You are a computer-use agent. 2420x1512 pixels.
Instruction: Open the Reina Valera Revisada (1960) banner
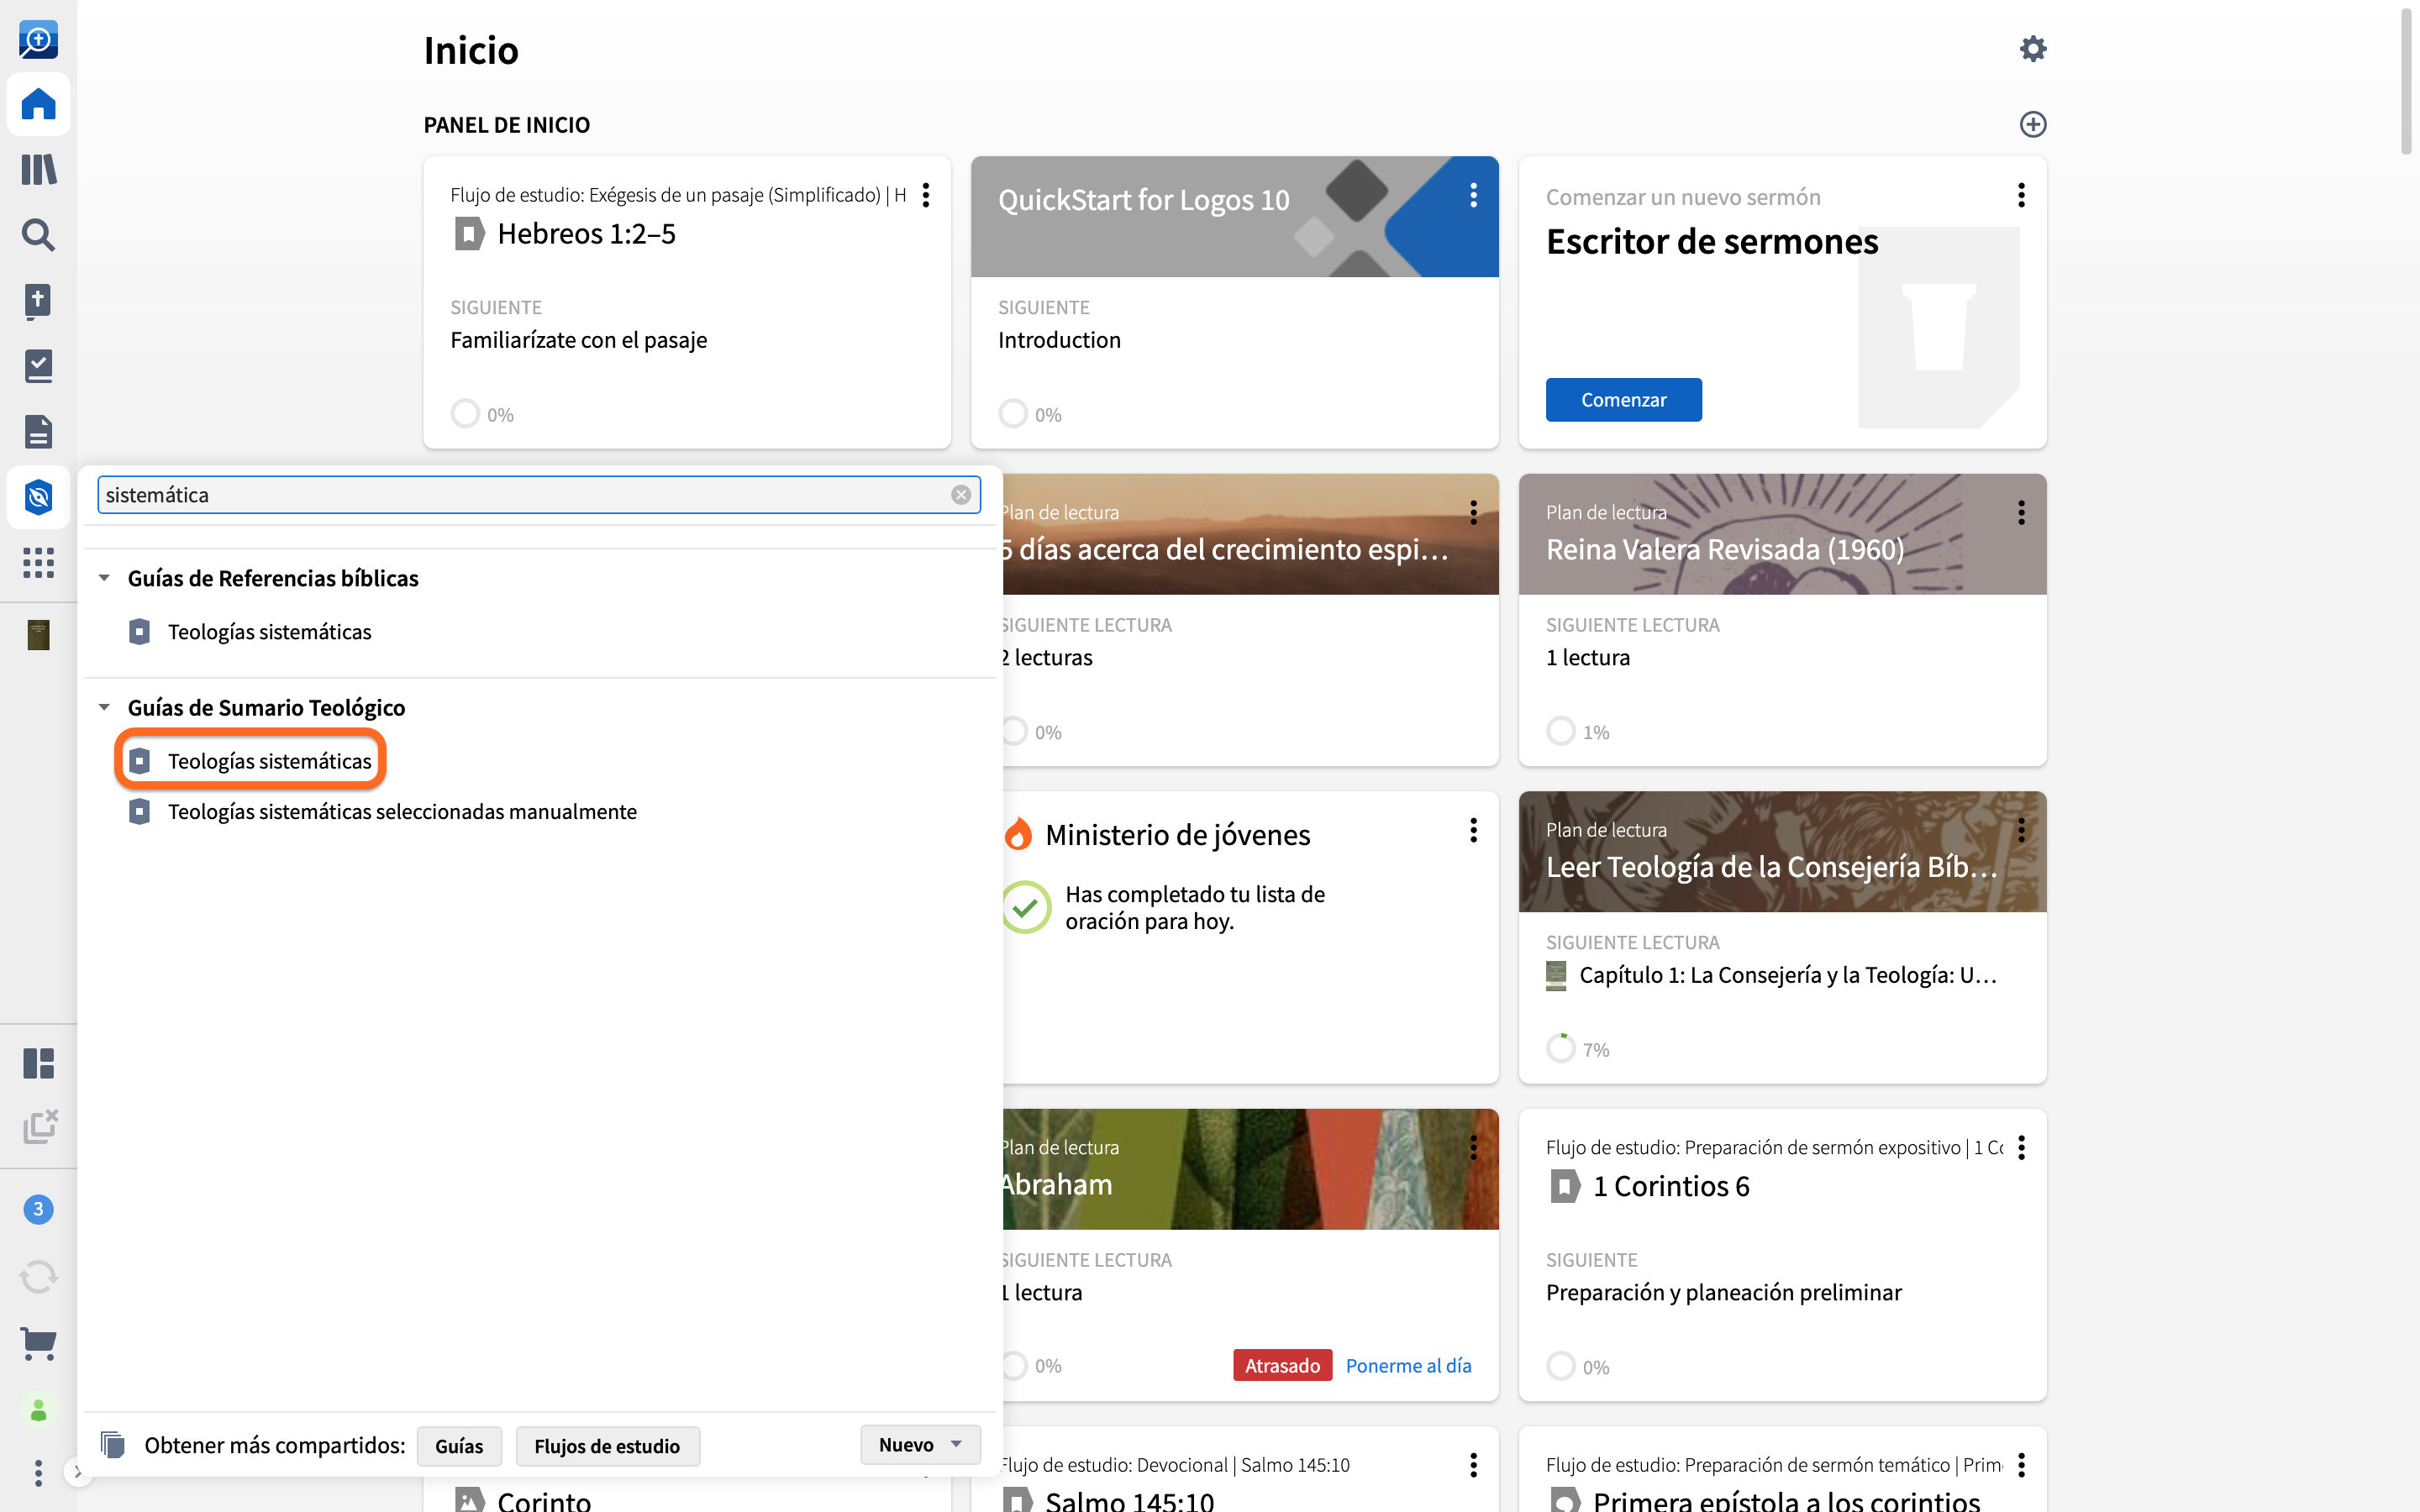point(1782,534)
